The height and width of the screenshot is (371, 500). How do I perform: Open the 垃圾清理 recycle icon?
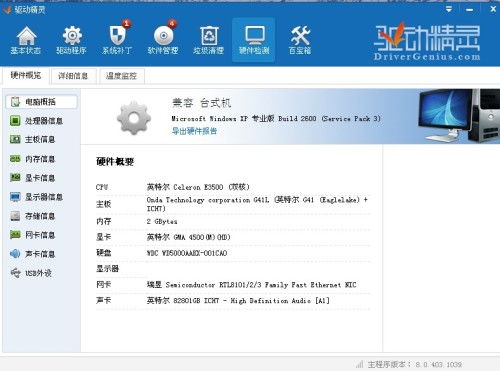coord(209,41)
